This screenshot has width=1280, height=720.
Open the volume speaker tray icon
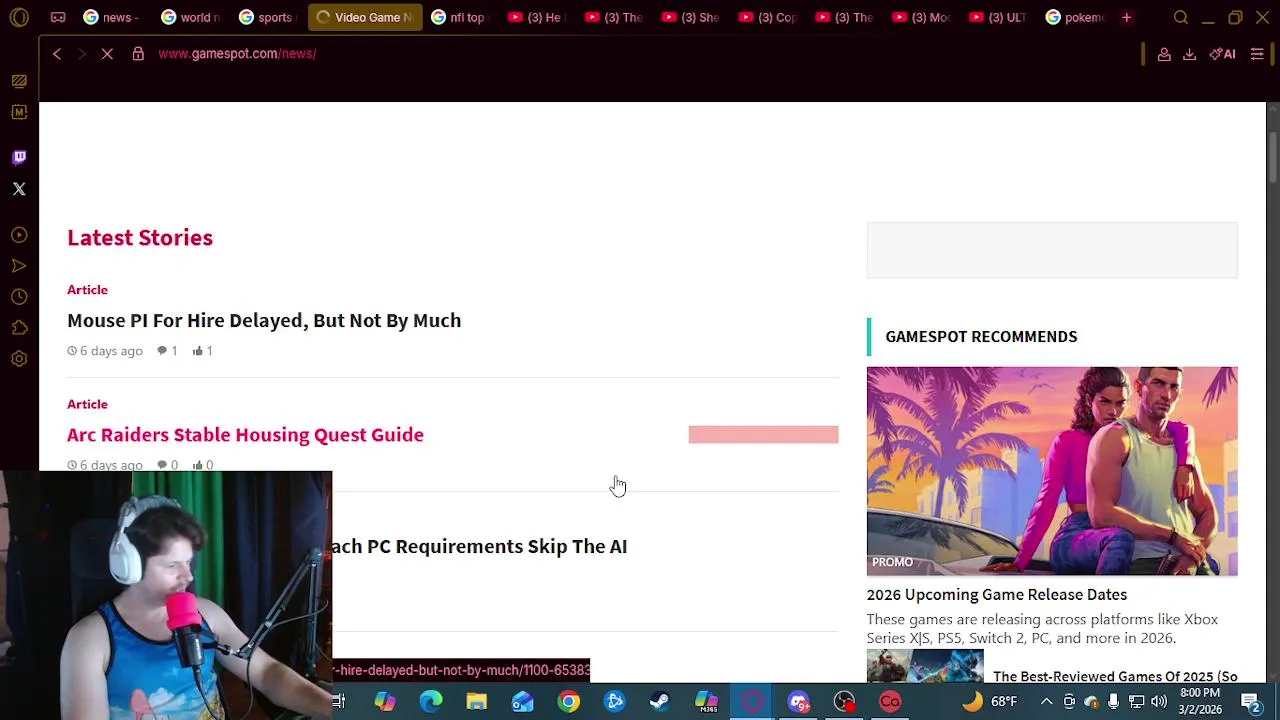click(1158, 702)
